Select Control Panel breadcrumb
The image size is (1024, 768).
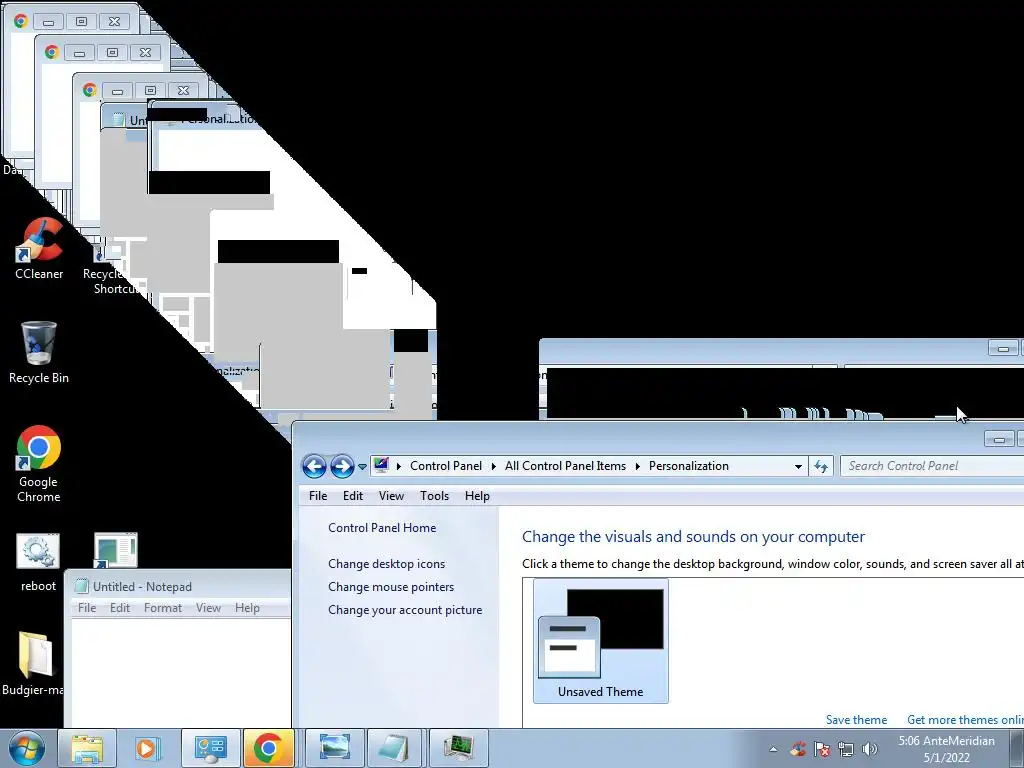pos(446,466)
